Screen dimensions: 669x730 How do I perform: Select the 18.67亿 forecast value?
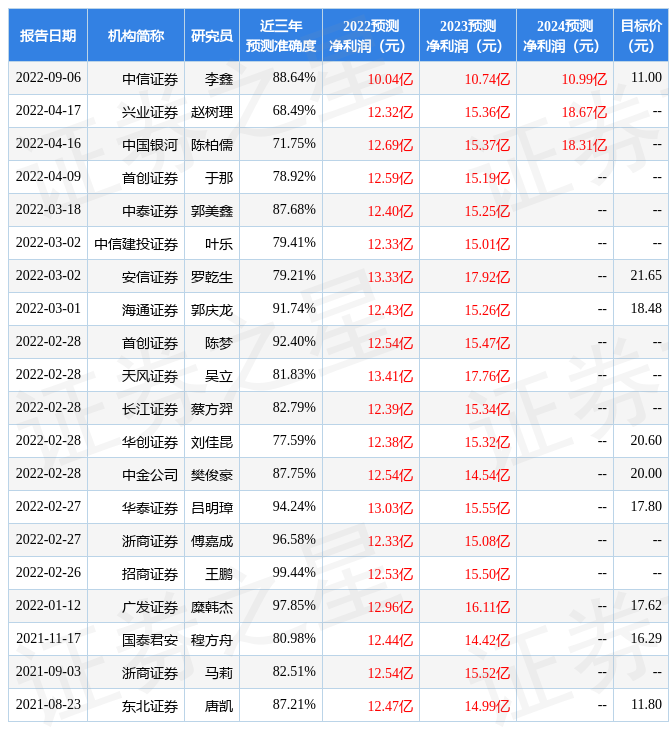(x=584, y=112)
